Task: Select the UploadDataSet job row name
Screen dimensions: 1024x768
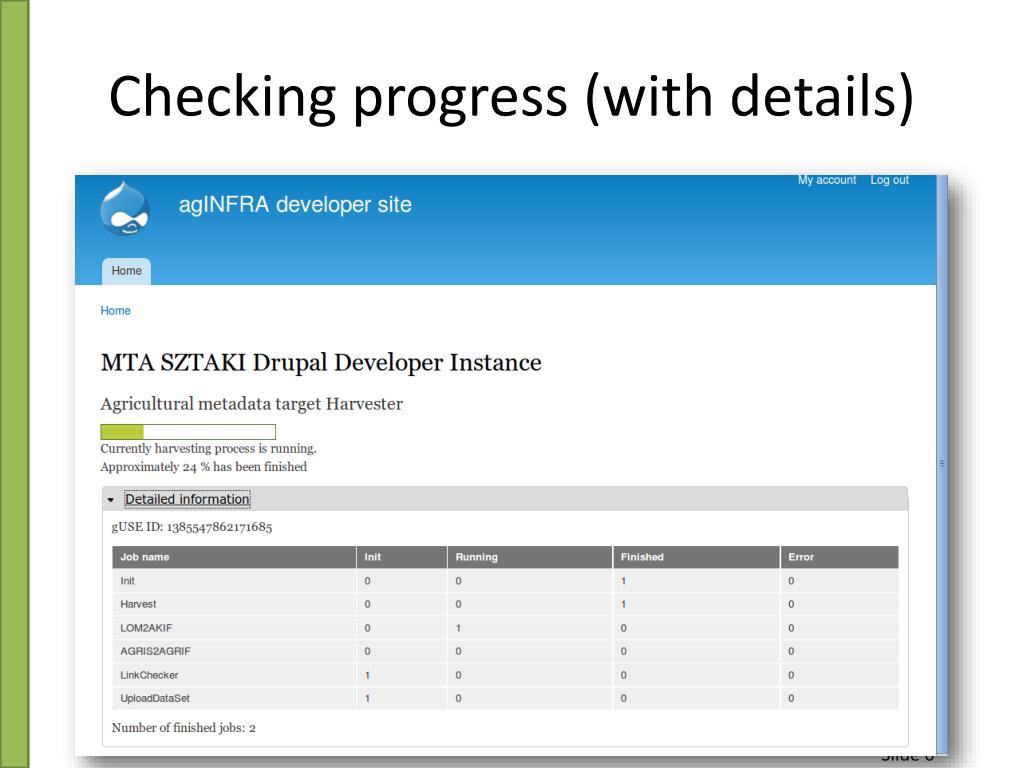Action: 155,699
